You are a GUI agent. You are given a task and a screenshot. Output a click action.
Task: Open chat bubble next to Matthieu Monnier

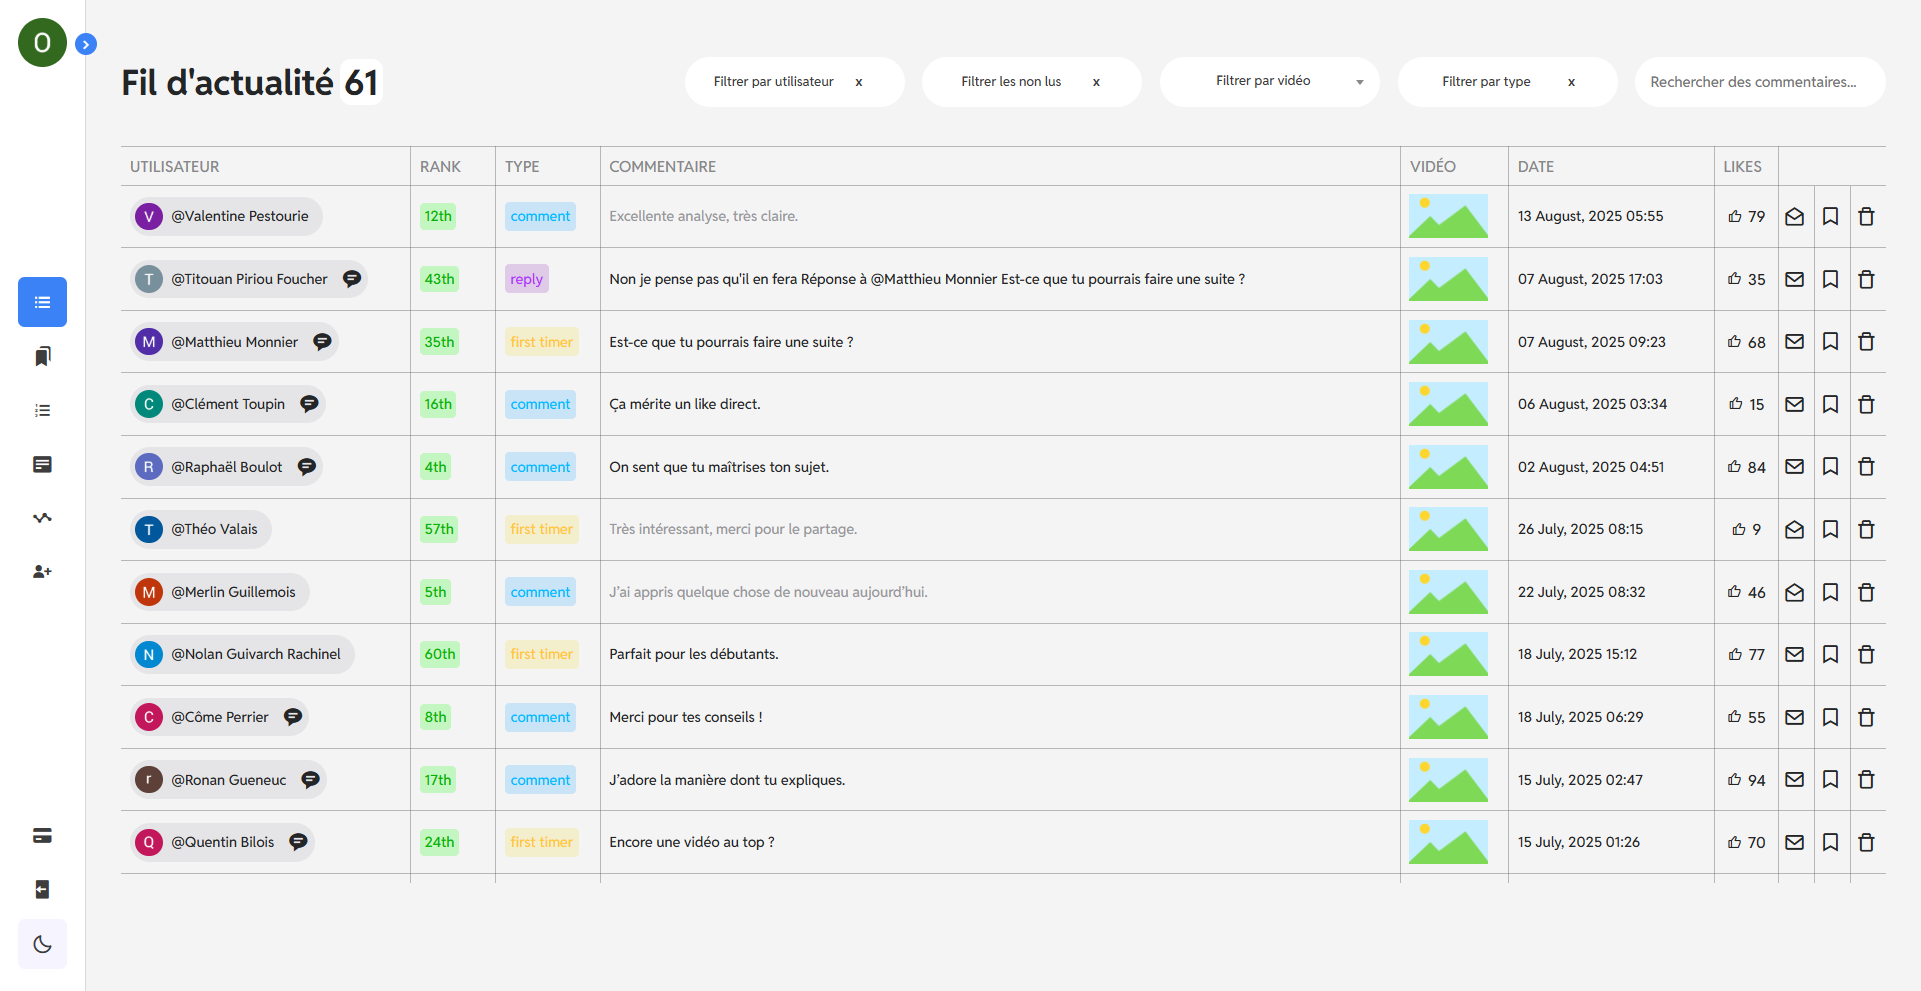click(322, 342)
